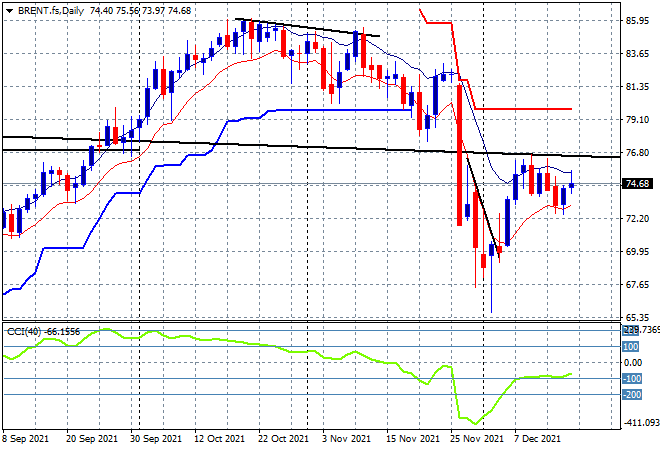This screenshot has height=450, width=660.
Task: Click the 83.65 price axis label
Action: click(637, 53)
